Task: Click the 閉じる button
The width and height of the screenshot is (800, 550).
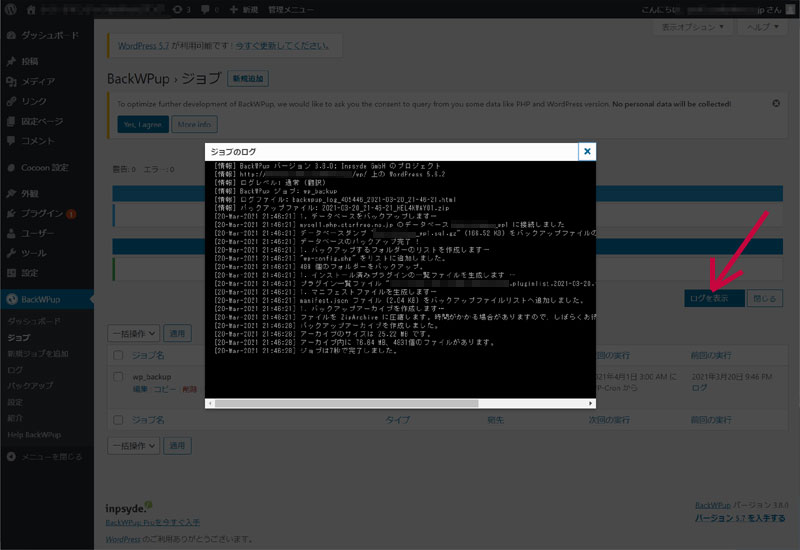Action: tap(765, 298)
